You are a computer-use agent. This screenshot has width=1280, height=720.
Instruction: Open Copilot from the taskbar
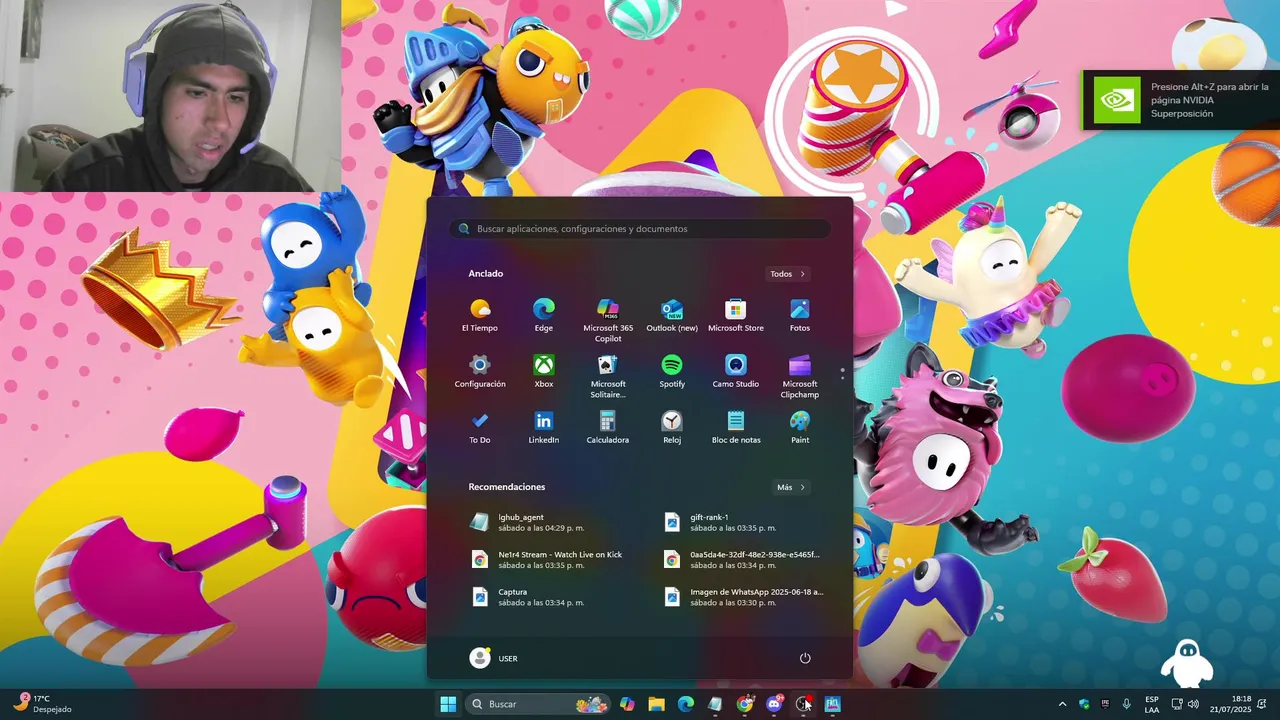pos(627,704)
